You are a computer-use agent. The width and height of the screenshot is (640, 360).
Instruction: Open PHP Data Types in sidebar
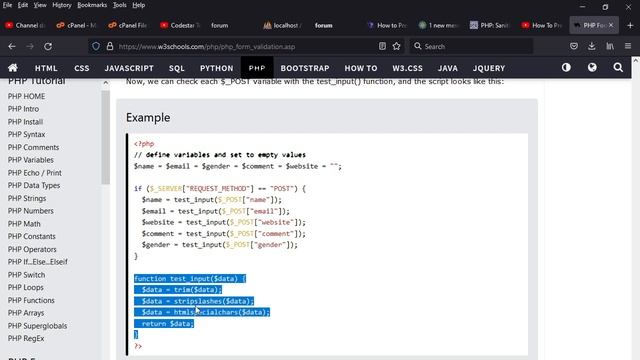click(x=34, y=185)
